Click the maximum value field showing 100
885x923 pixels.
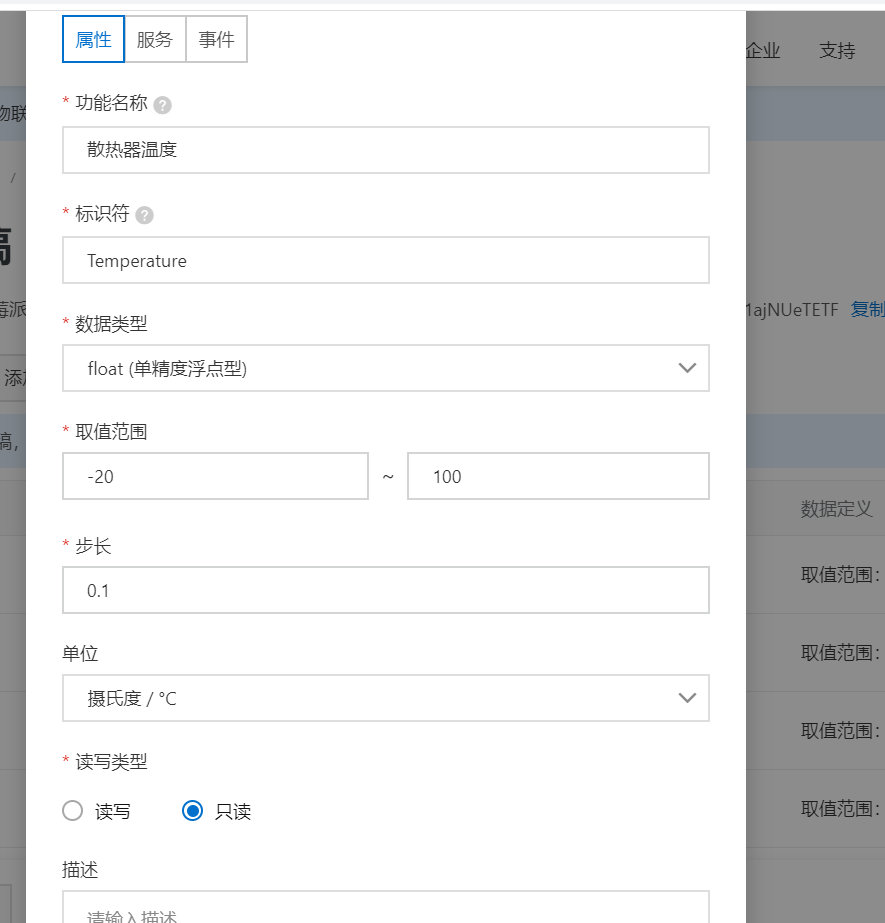point(558,476)
